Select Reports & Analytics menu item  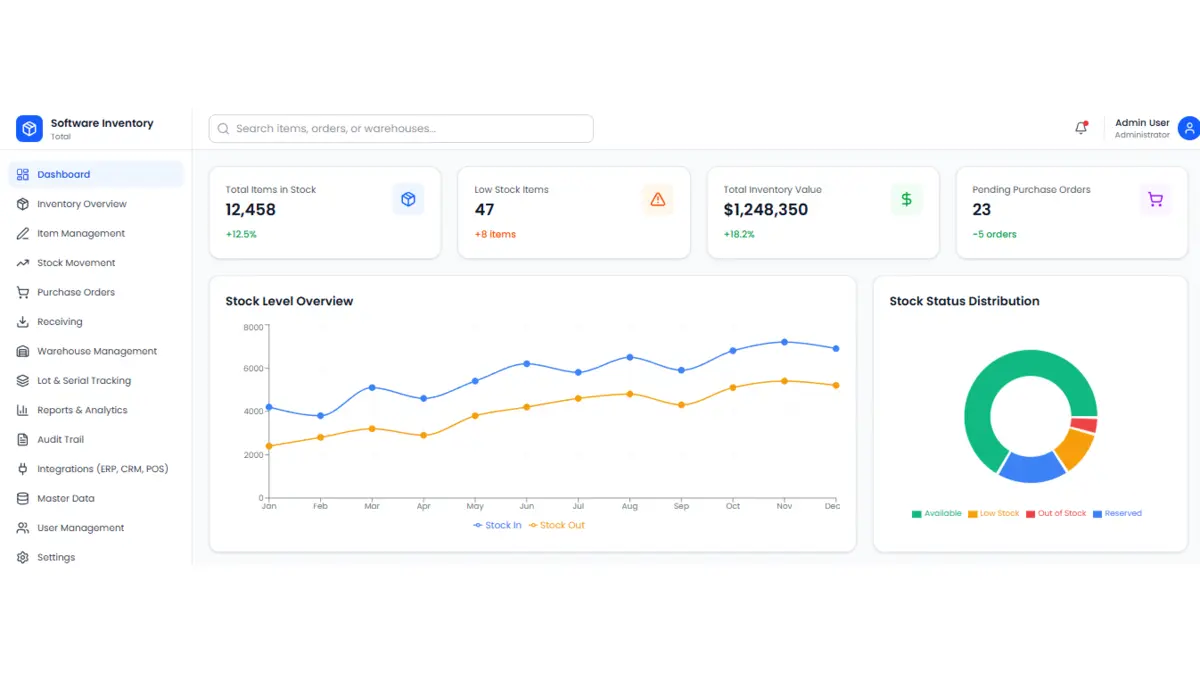pos(82,410)
